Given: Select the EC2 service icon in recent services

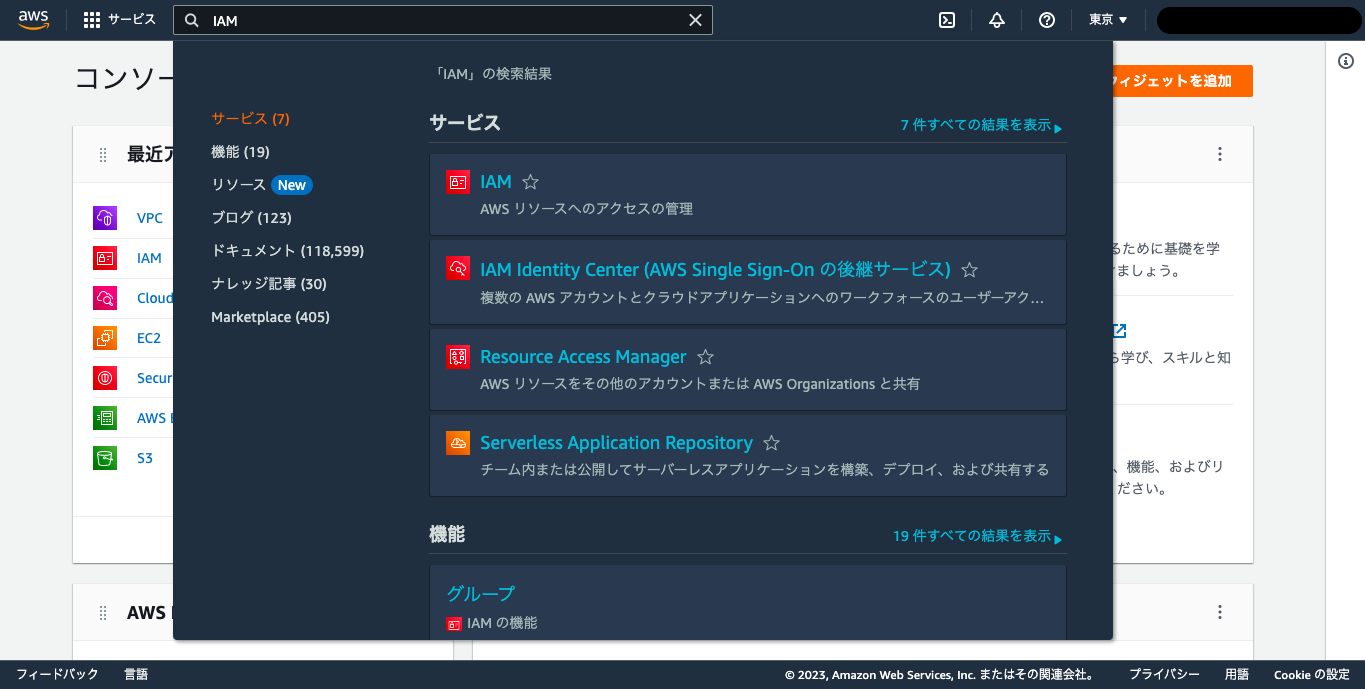Looking at the screenshot, I should [104, 337].
